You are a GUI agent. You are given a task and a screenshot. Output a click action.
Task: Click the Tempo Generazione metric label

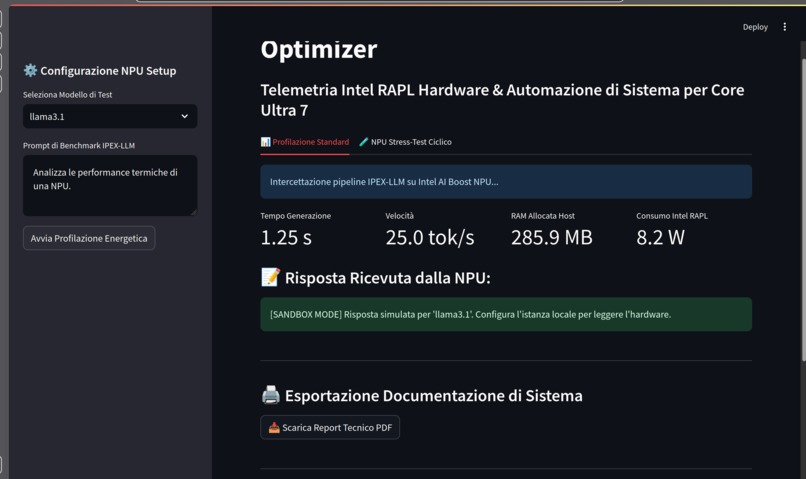296,216
